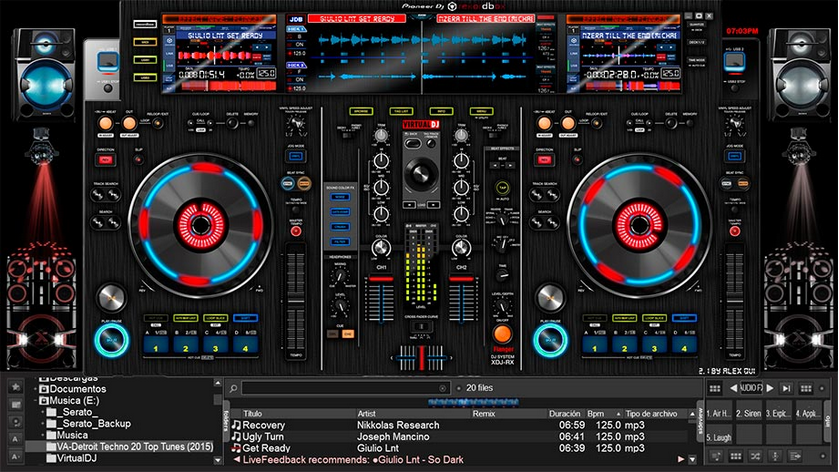Toggle left deck Master Tempo button
Viewport: 839px width, 472px height.
tap(295, 231)
